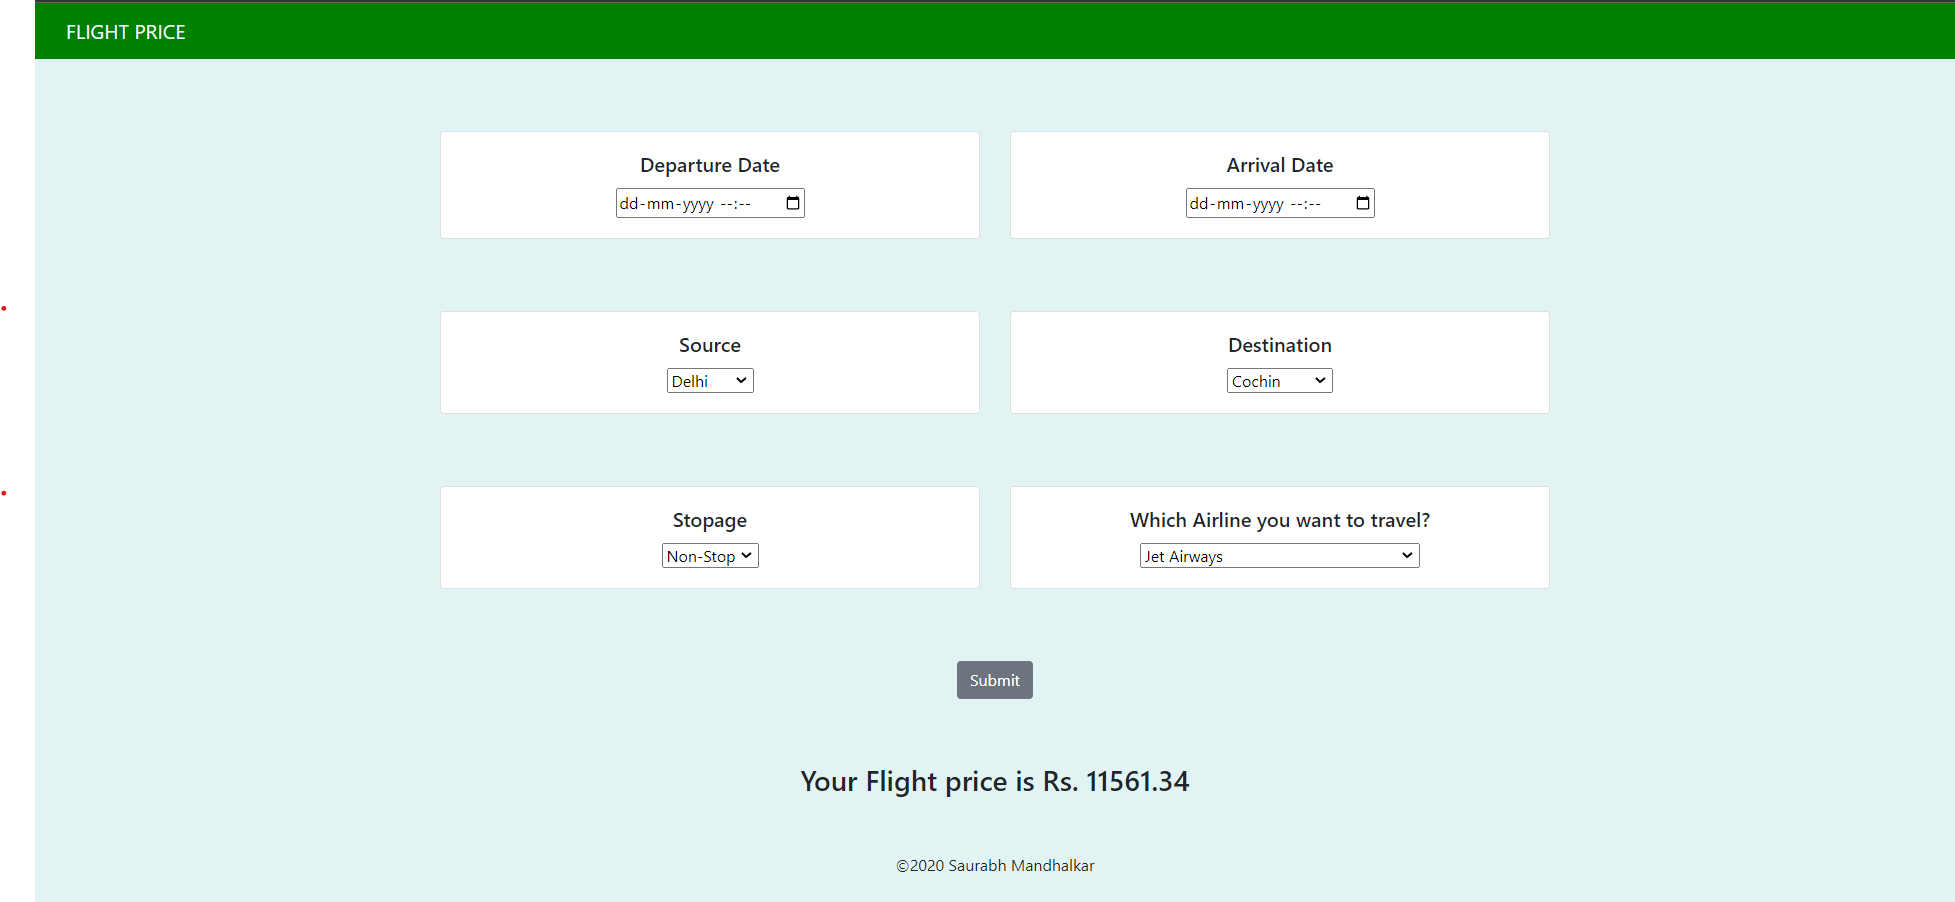This screenshot has width=1955, height=902.
Task: Open the airline dropdown showing Jet Airways
Action: (1270, 555)
